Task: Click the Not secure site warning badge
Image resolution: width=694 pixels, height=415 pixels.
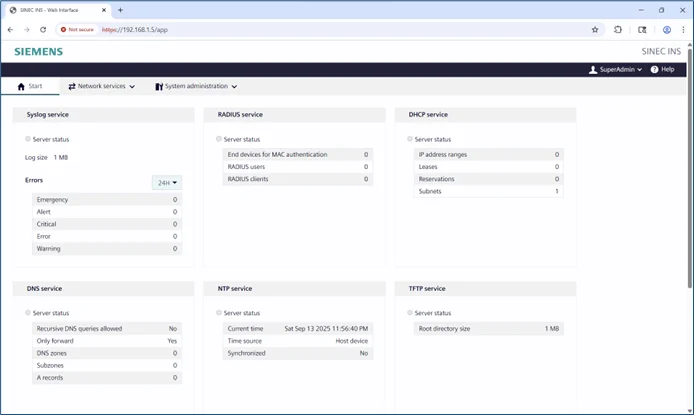Action: point(77,30)
